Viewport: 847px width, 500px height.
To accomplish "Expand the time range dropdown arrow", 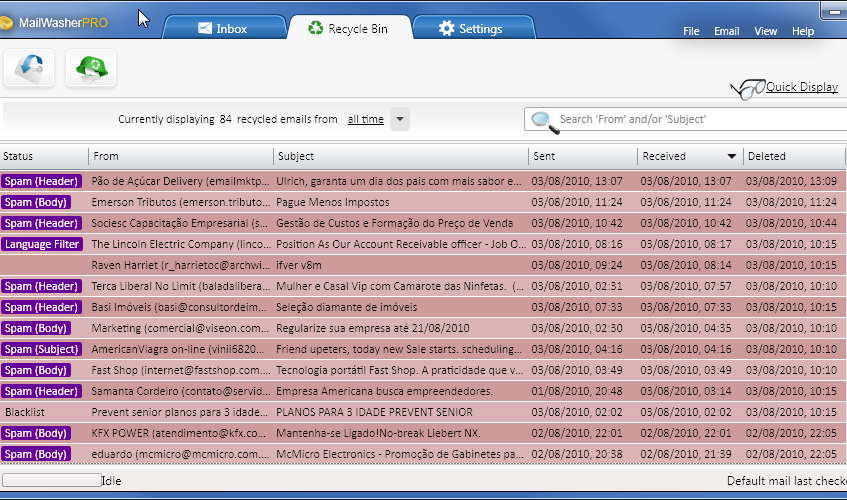I will 400,119.
